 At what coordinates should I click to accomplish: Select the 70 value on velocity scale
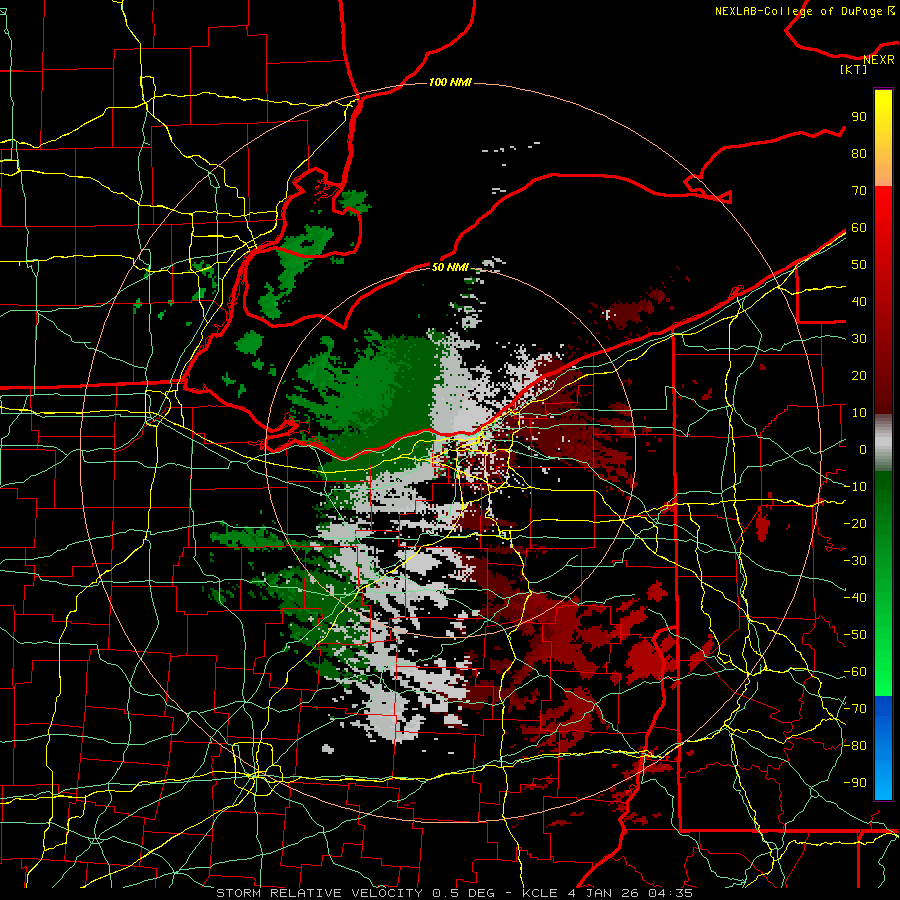[x=859, y=191]
